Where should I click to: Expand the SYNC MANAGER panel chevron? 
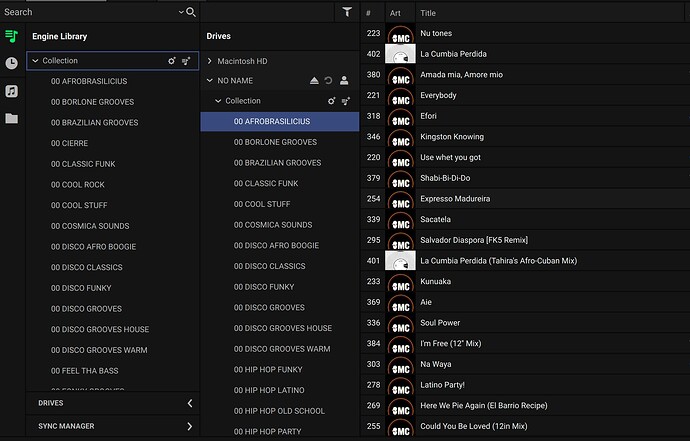[x=190, y=426]
